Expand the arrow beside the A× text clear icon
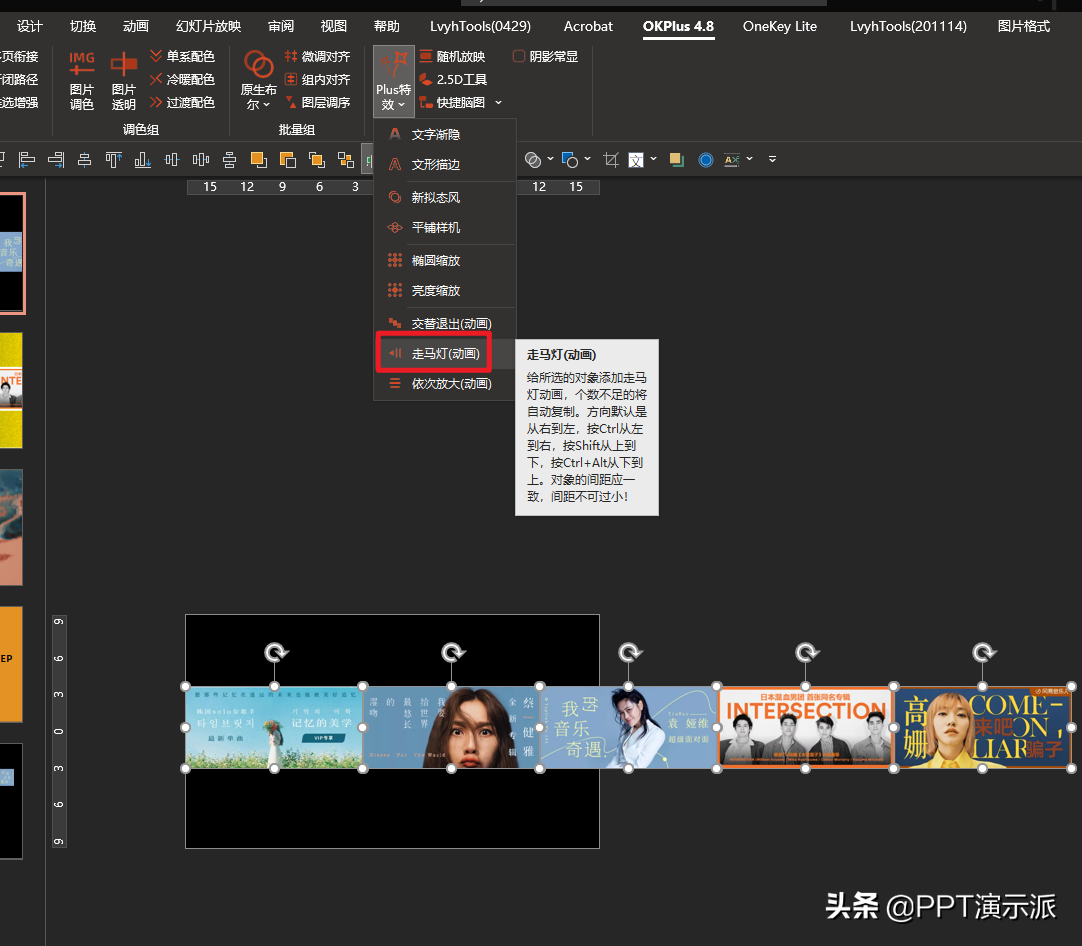Screen dimensions: 1082x946 click(x=749, y=159)
